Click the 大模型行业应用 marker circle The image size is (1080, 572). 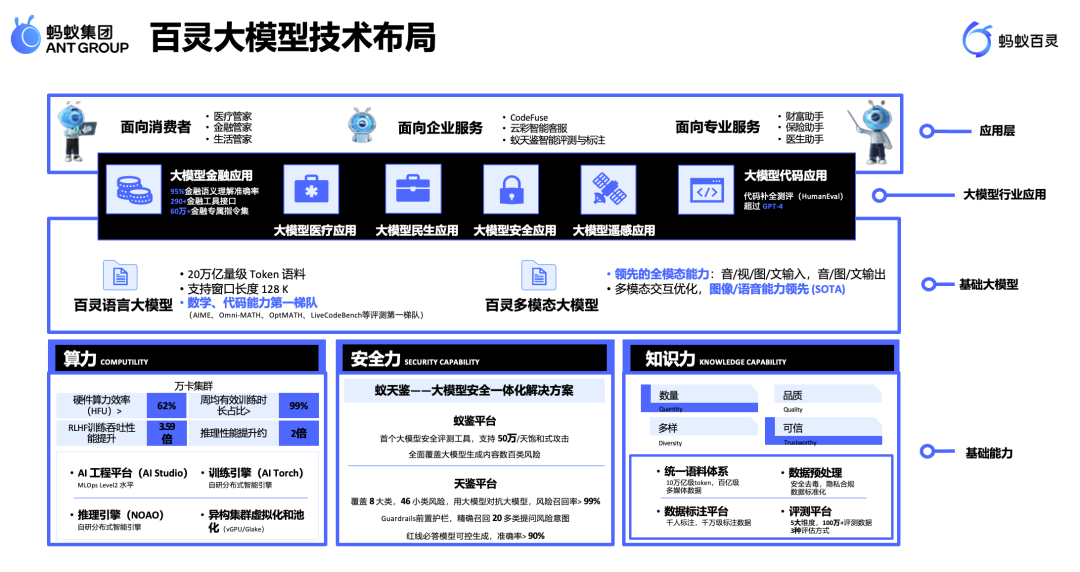[x=879, y=196]
